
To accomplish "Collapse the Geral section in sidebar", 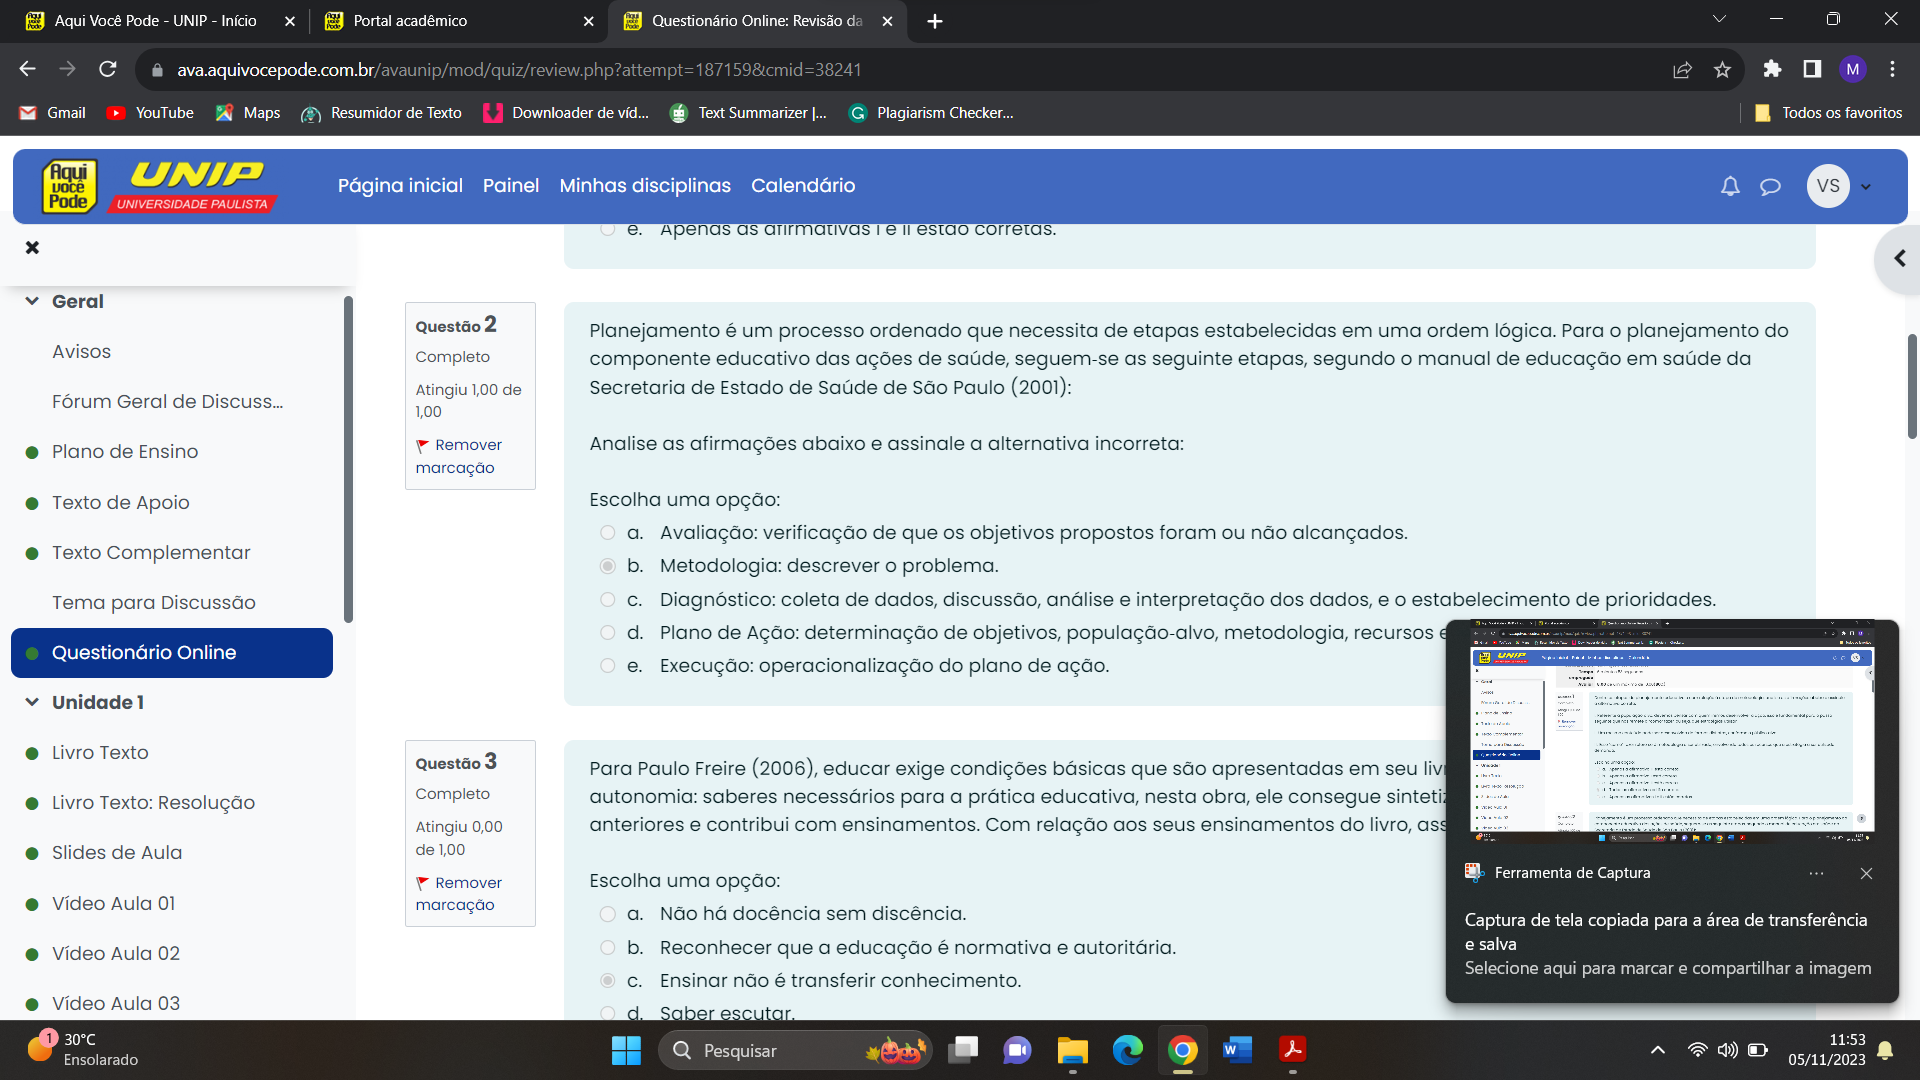I will click(x=32, y=302).
